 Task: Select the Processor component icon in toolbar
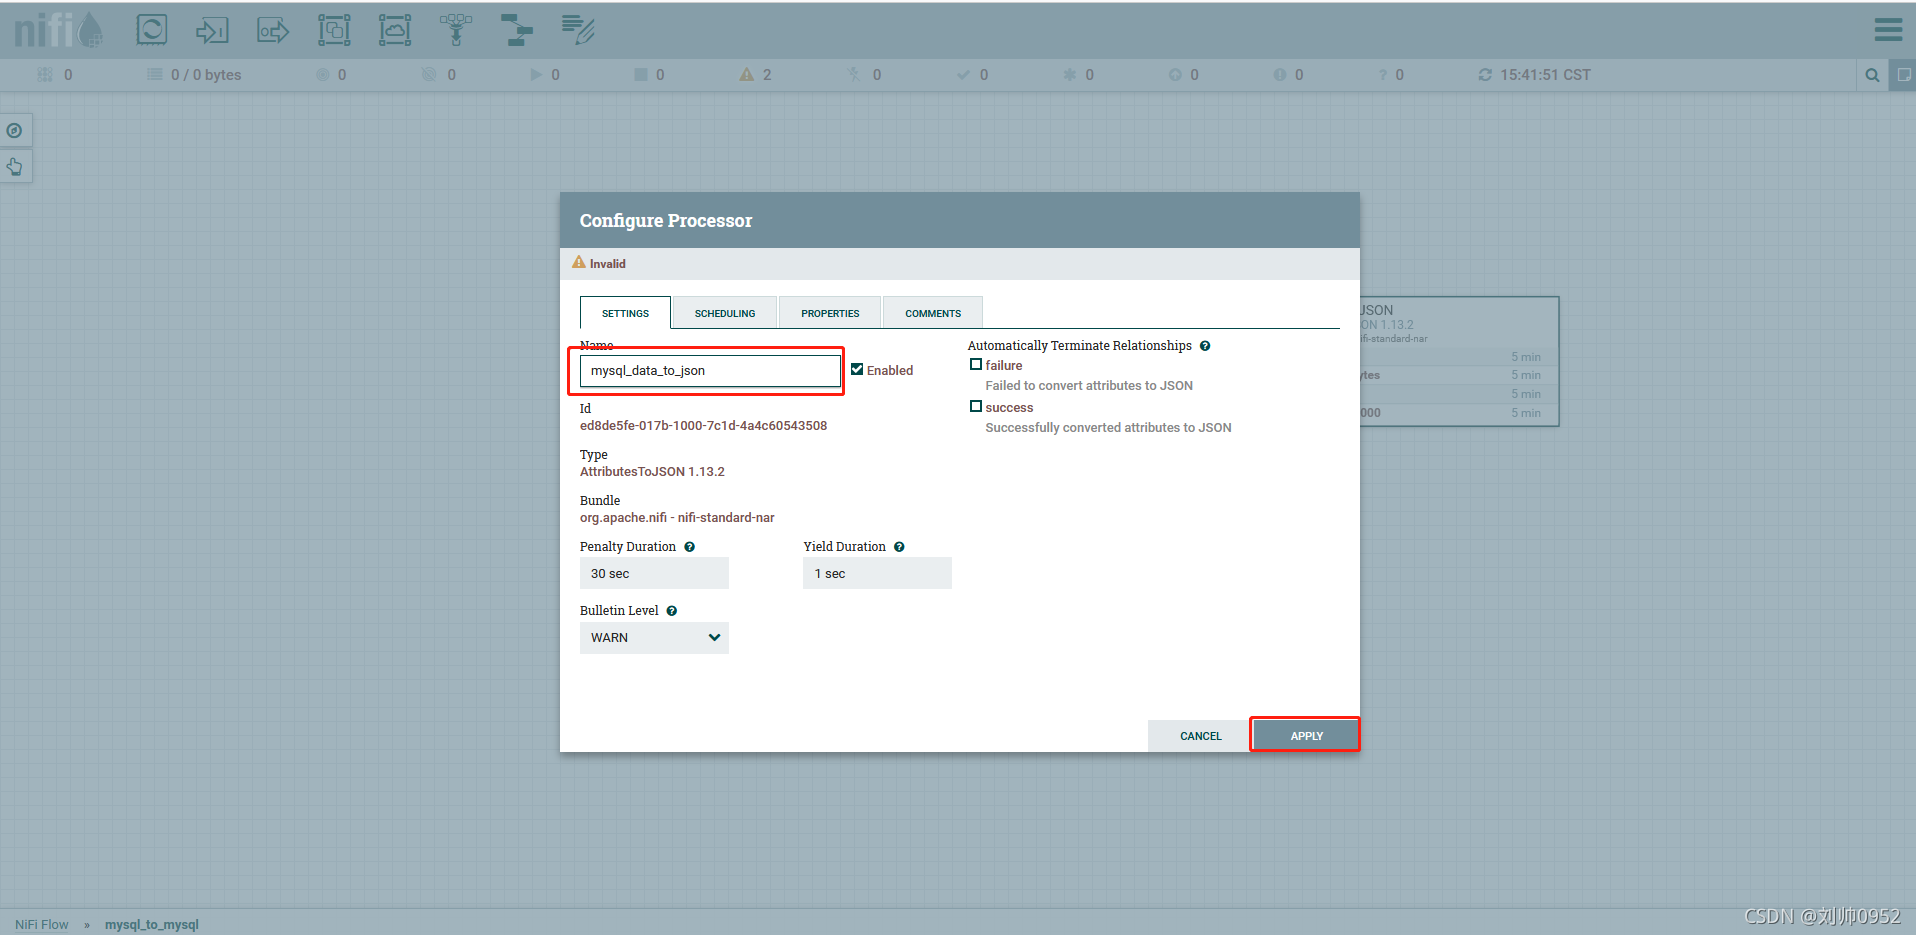coord(151,30)
